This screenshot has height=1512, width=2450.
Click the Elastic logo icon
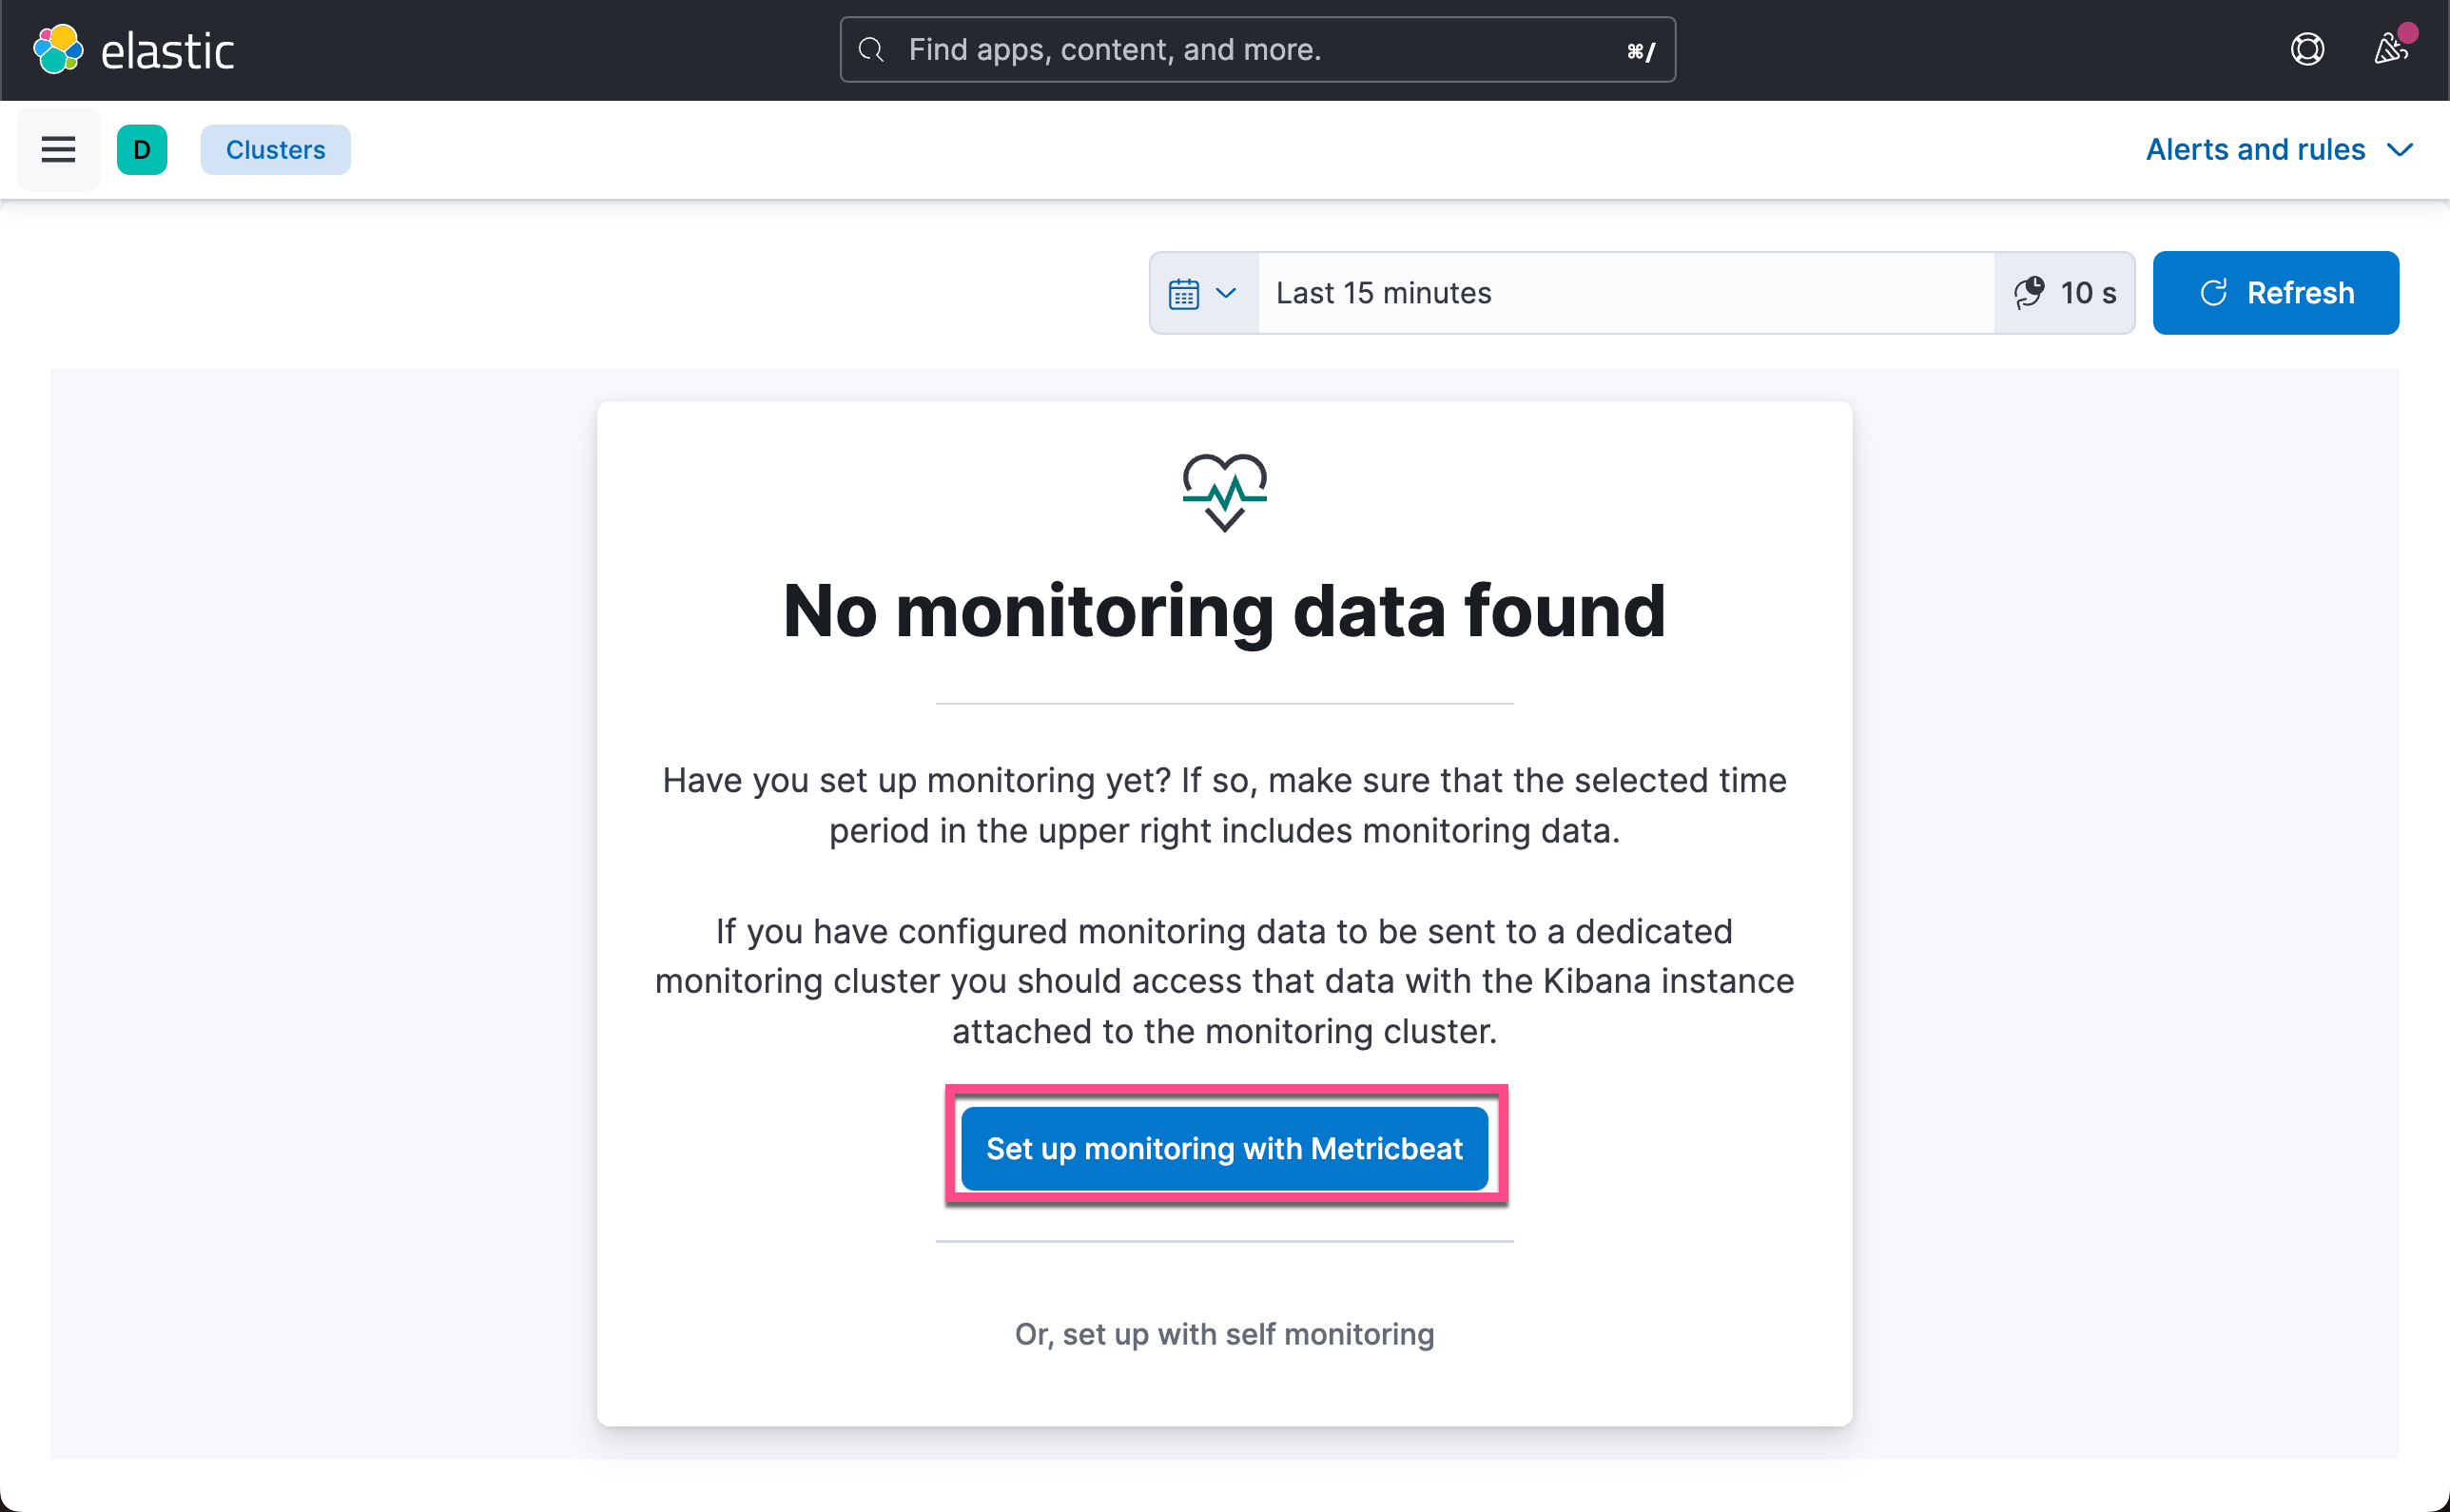pos(58,49)
